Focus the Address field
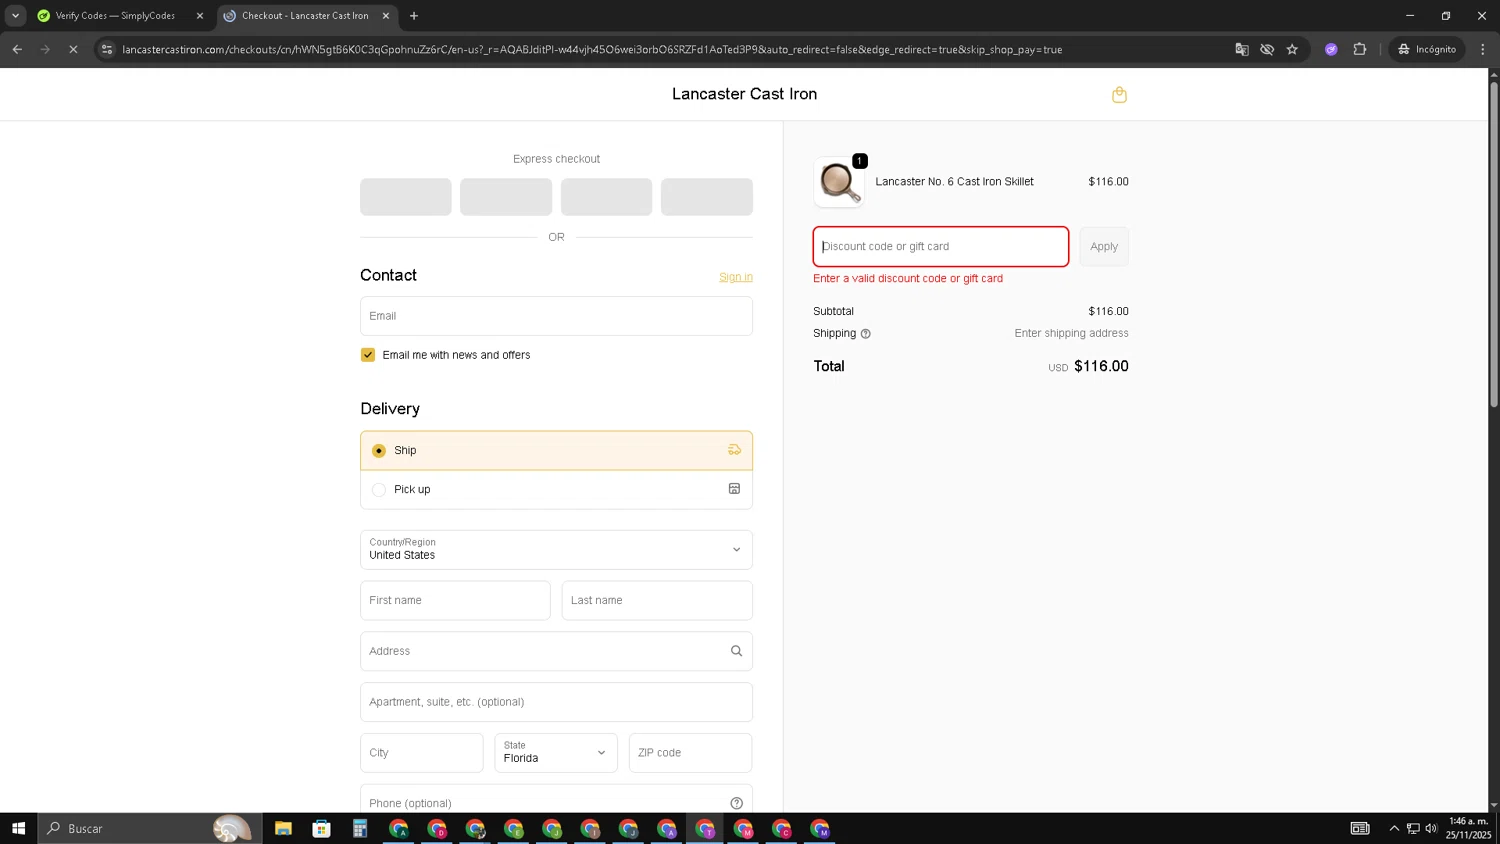 (x=556, y=651)
